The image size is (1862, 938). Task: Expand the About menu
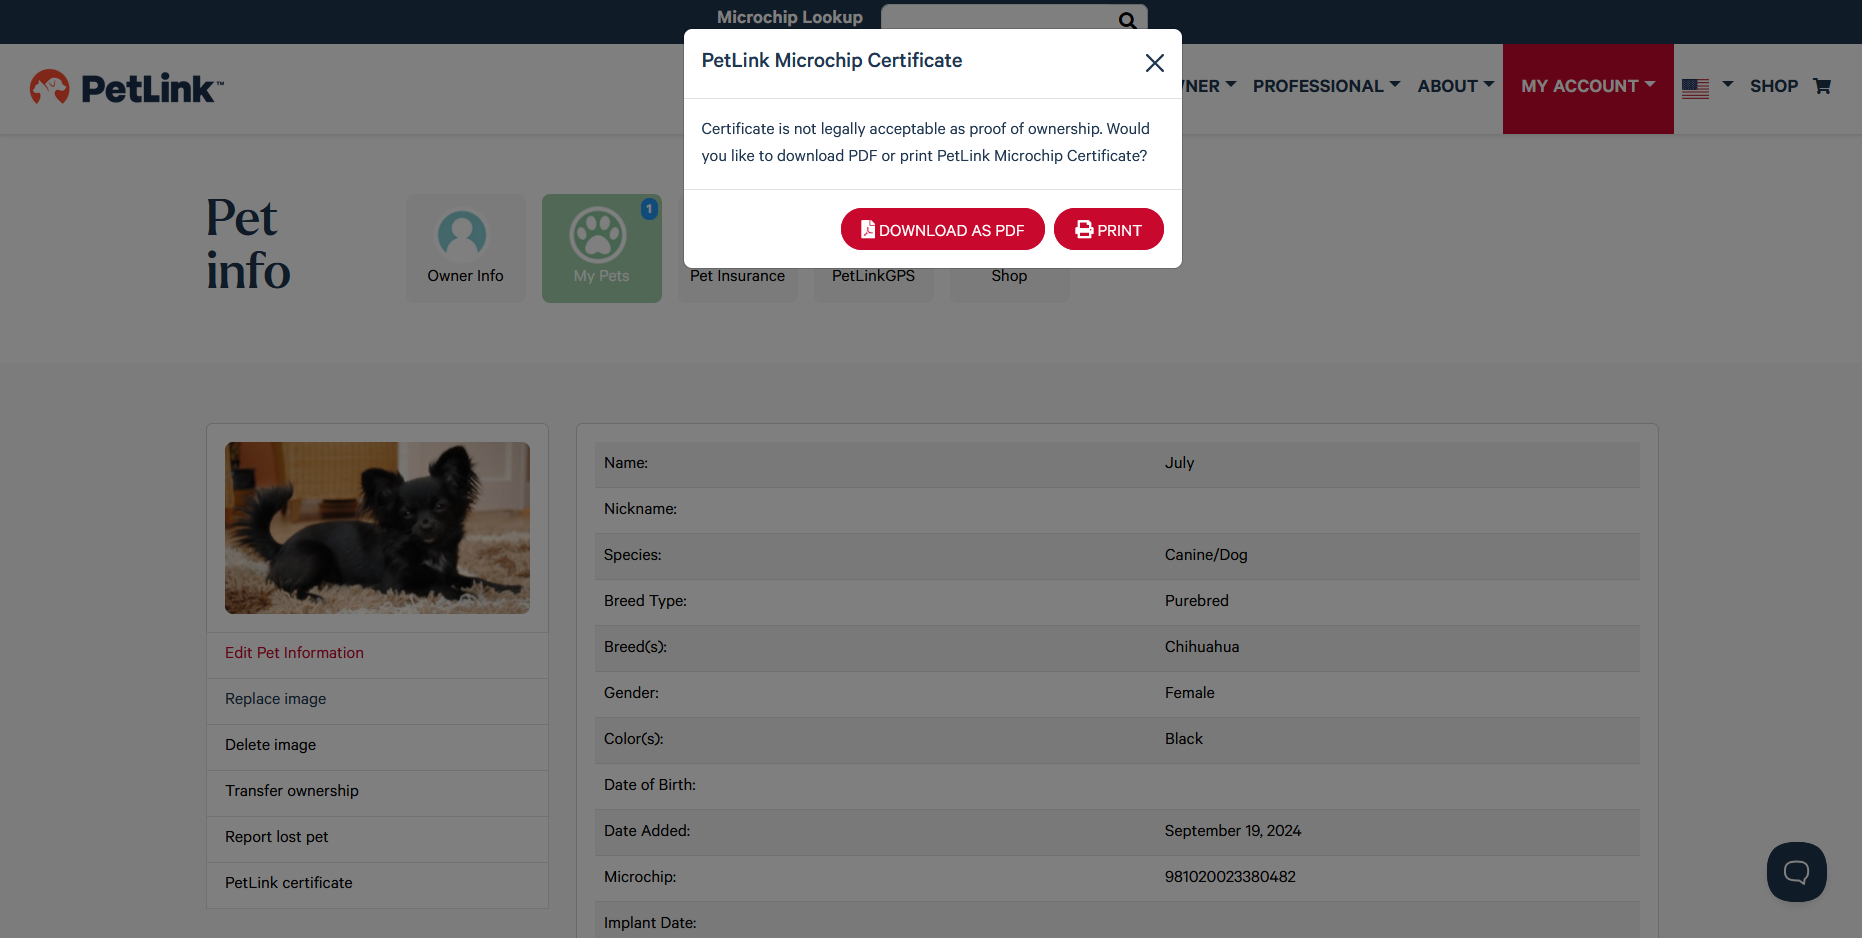pyautogui.click(x=1456, y=86)
